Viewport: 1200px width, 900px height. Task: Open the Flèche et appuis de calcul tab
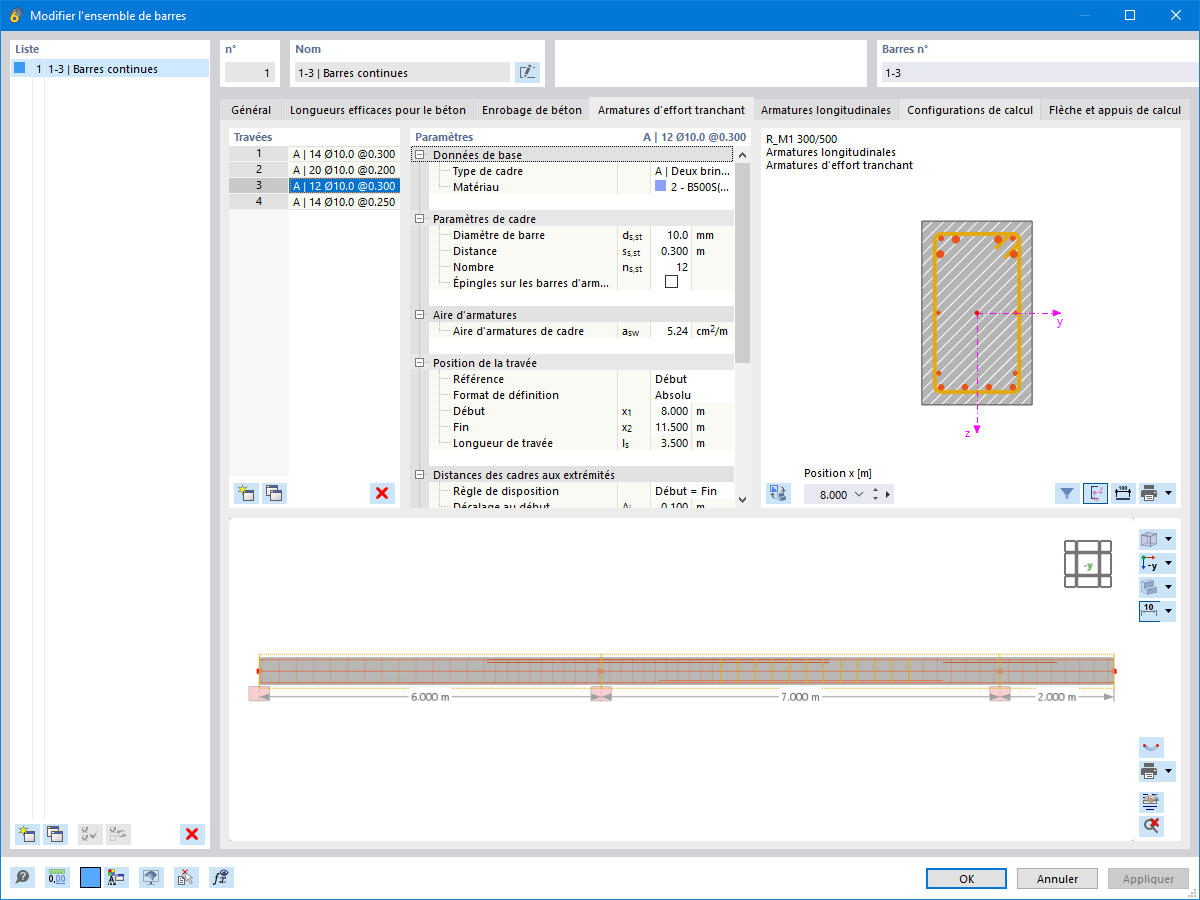click(1115, 110)
